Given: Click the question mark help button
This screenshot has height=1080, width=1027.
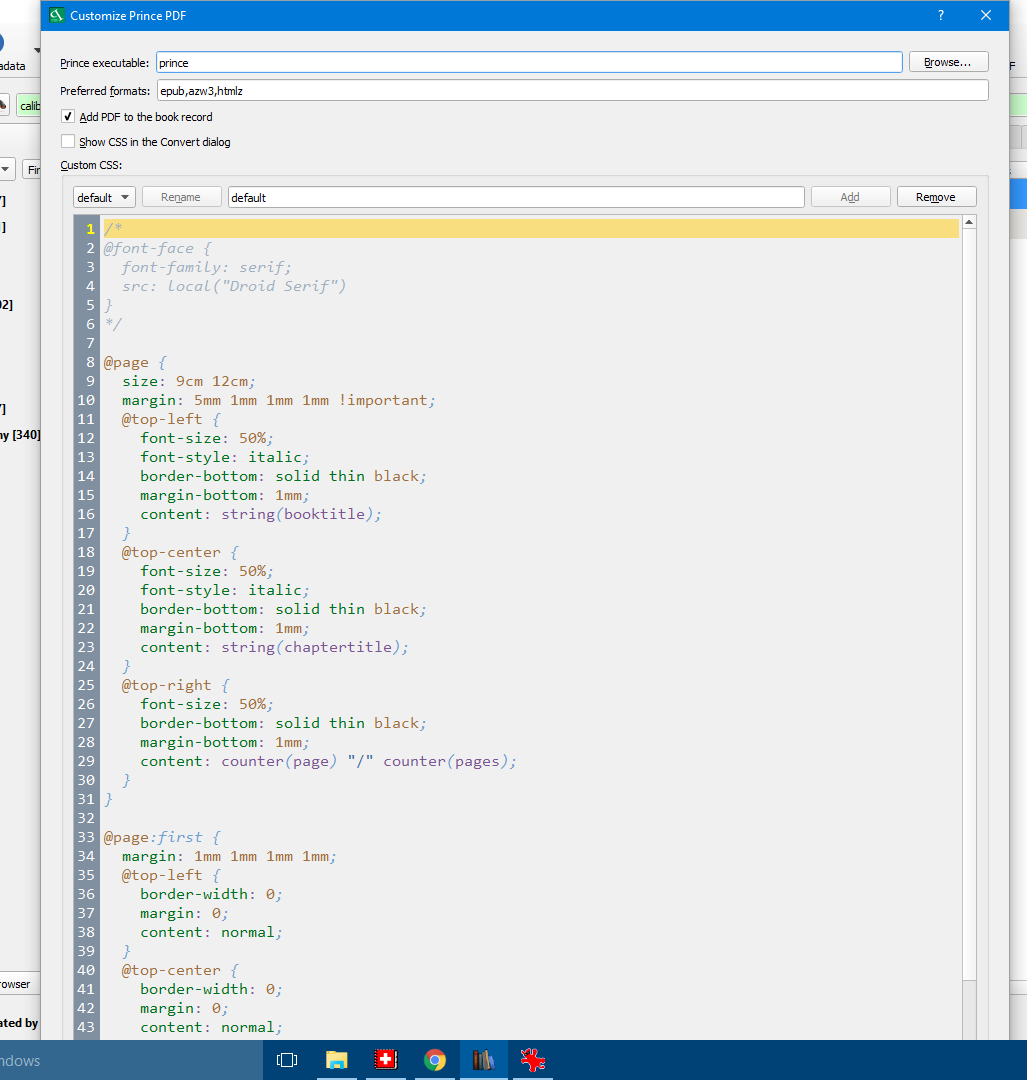Looking at the screenshot, I should (941, 15).
